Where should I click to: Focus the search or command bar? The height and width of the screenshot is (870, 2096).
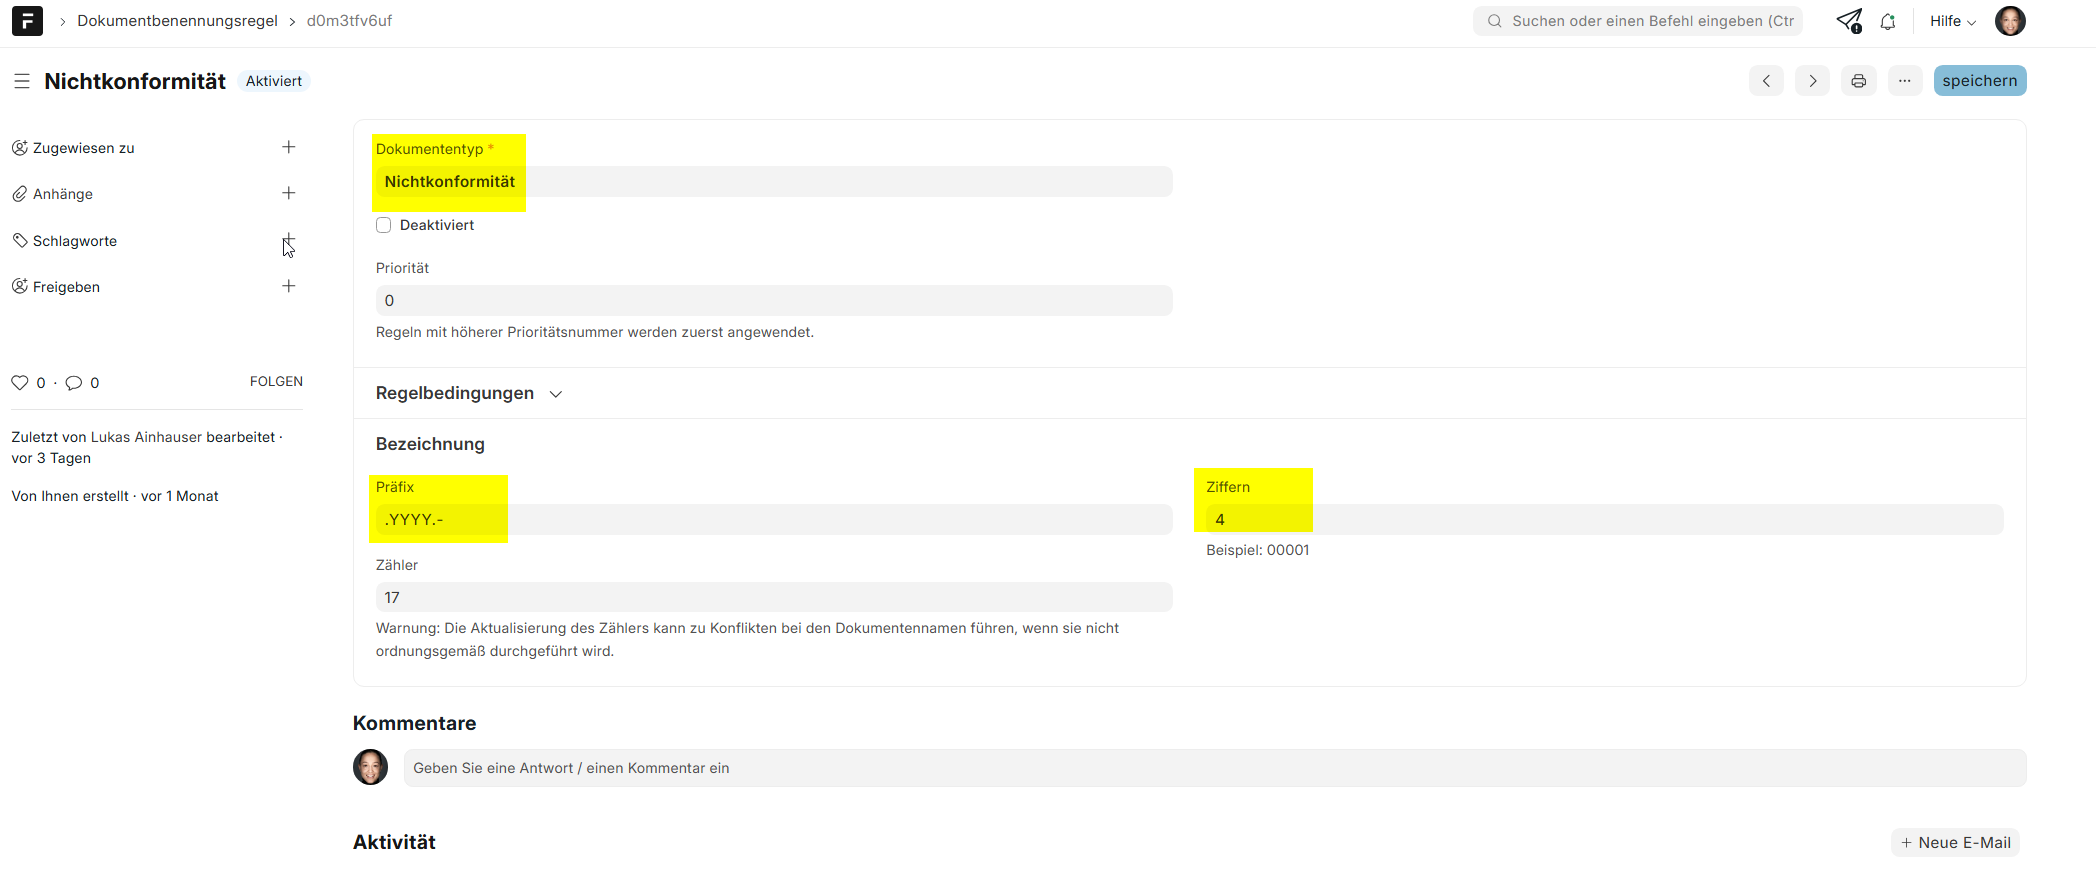(x=1640, y=21)
